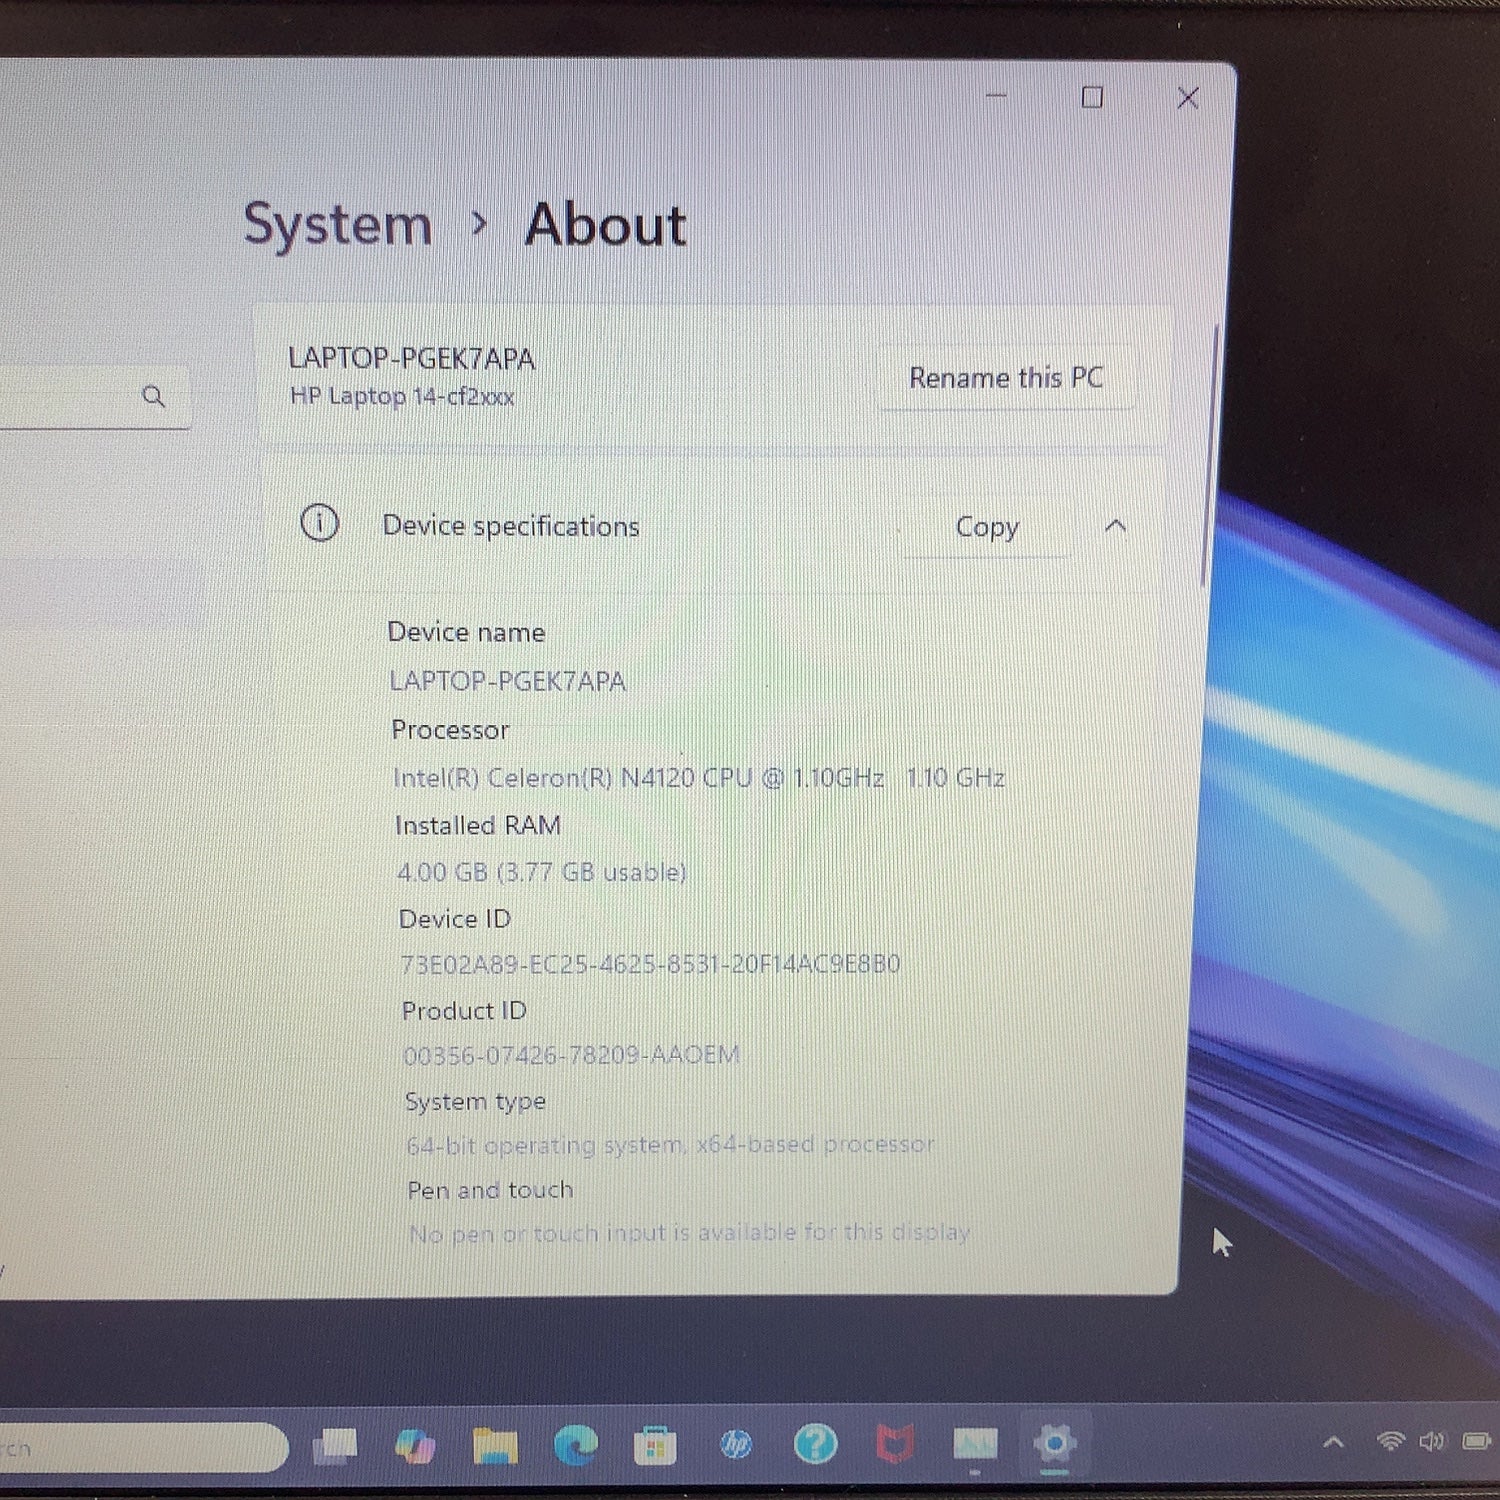
Task: Click the Device name label
Action: [x=466, y=632]
